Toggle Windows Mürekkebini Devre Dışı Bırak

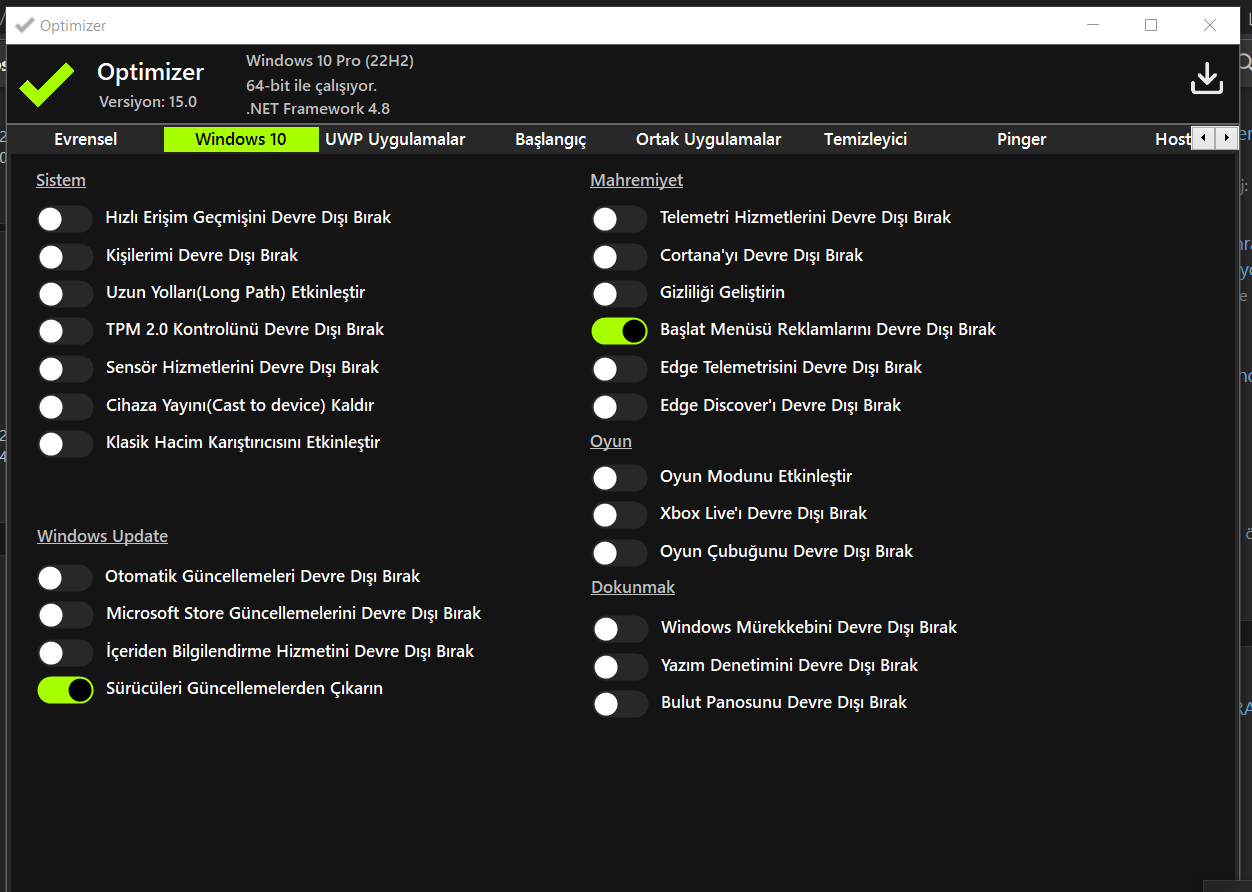click(619, 628)
